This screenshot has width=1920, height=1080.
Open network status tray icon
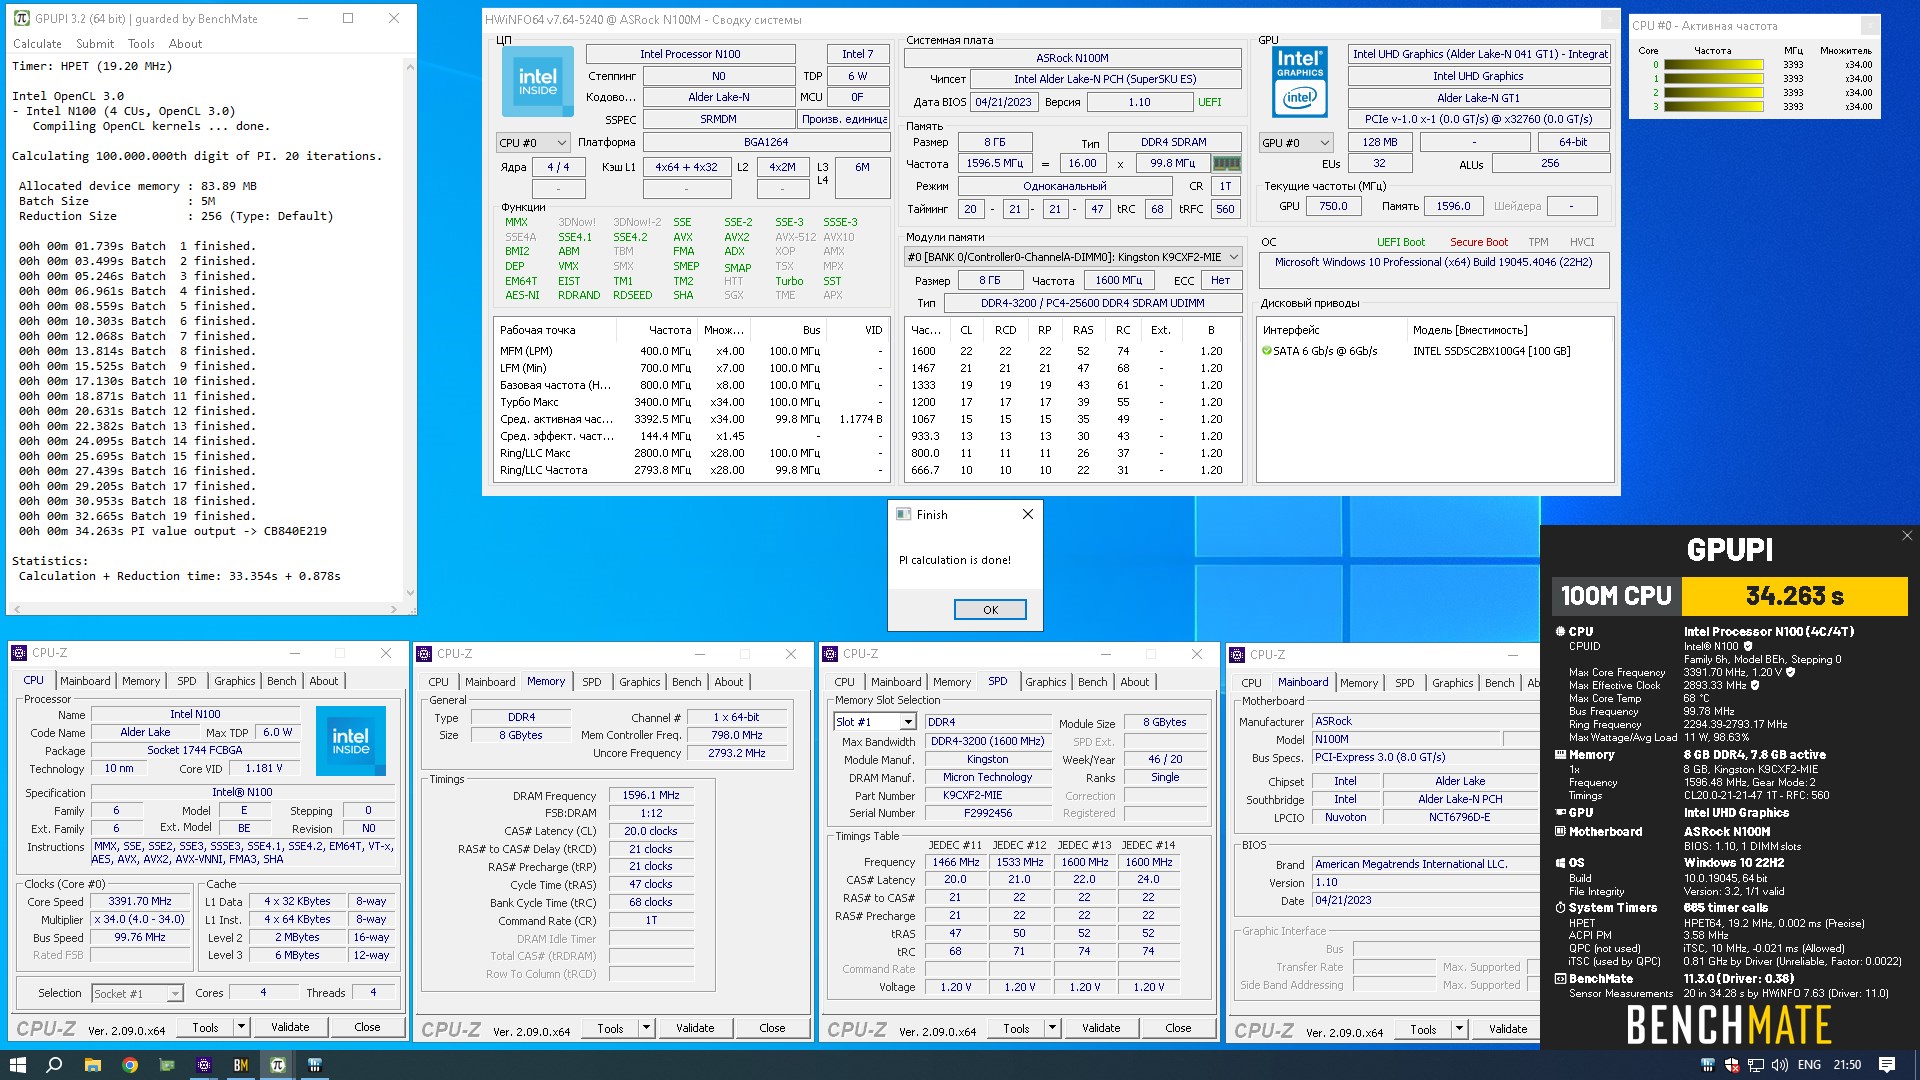click(1756, 1065)
